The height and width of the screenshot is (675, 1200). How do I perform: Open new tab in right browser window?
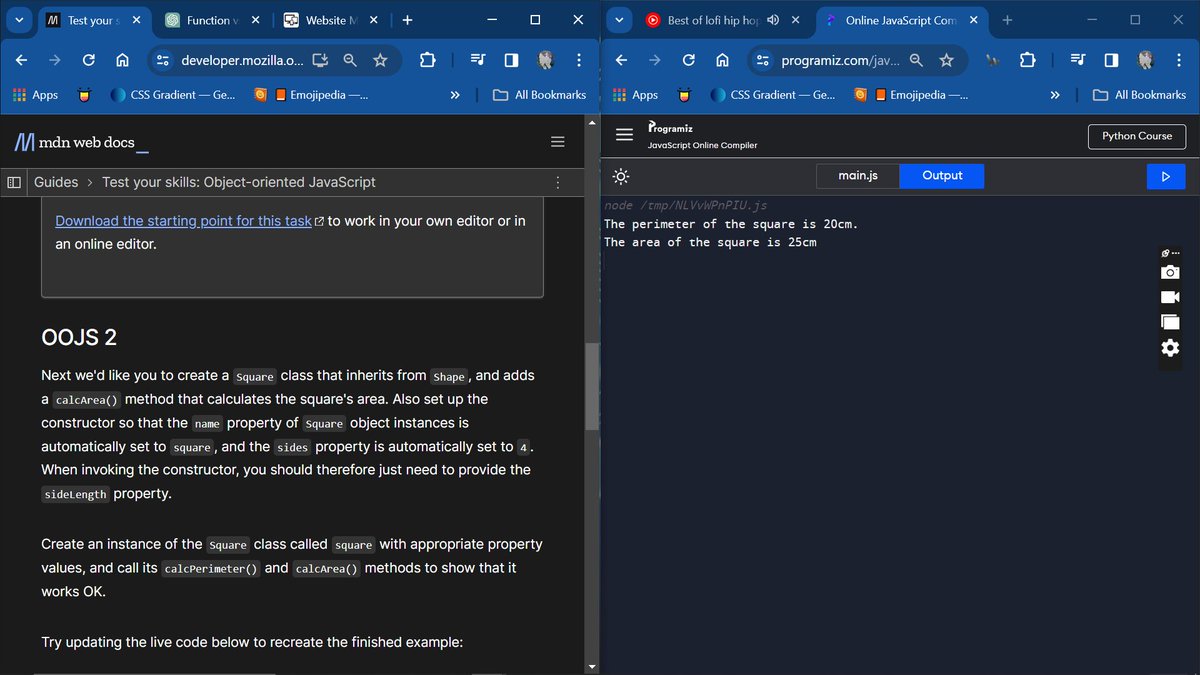1007,20
